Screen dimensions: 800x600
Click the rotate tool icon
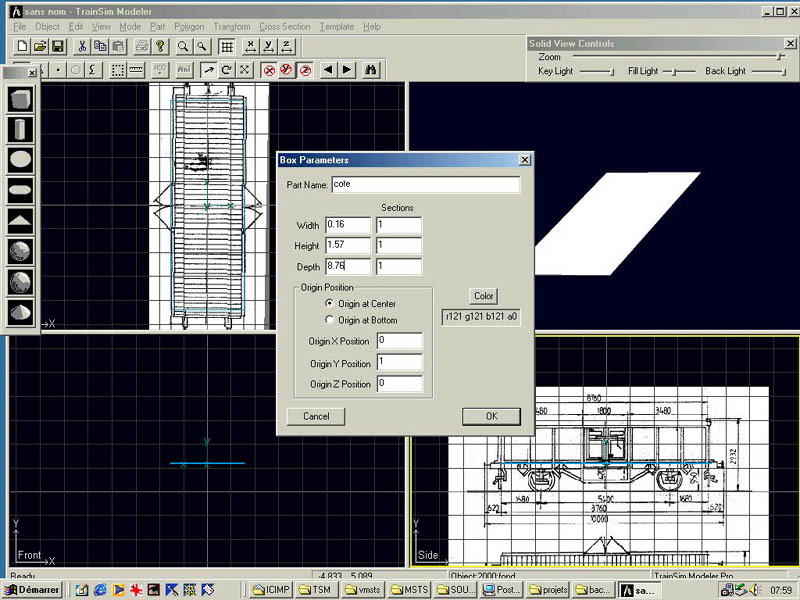226,70
